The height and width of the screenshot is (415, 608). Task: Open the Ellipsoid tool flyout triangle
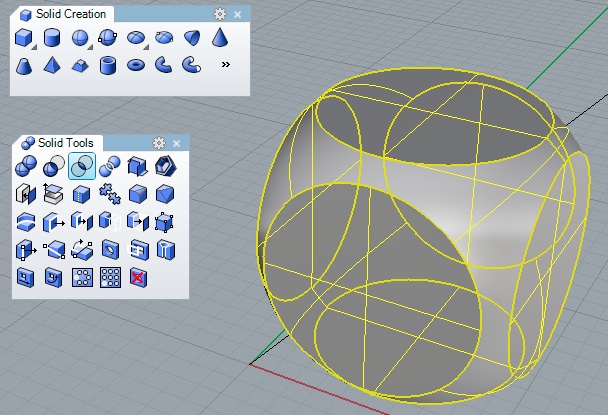[x=146, y=47]
